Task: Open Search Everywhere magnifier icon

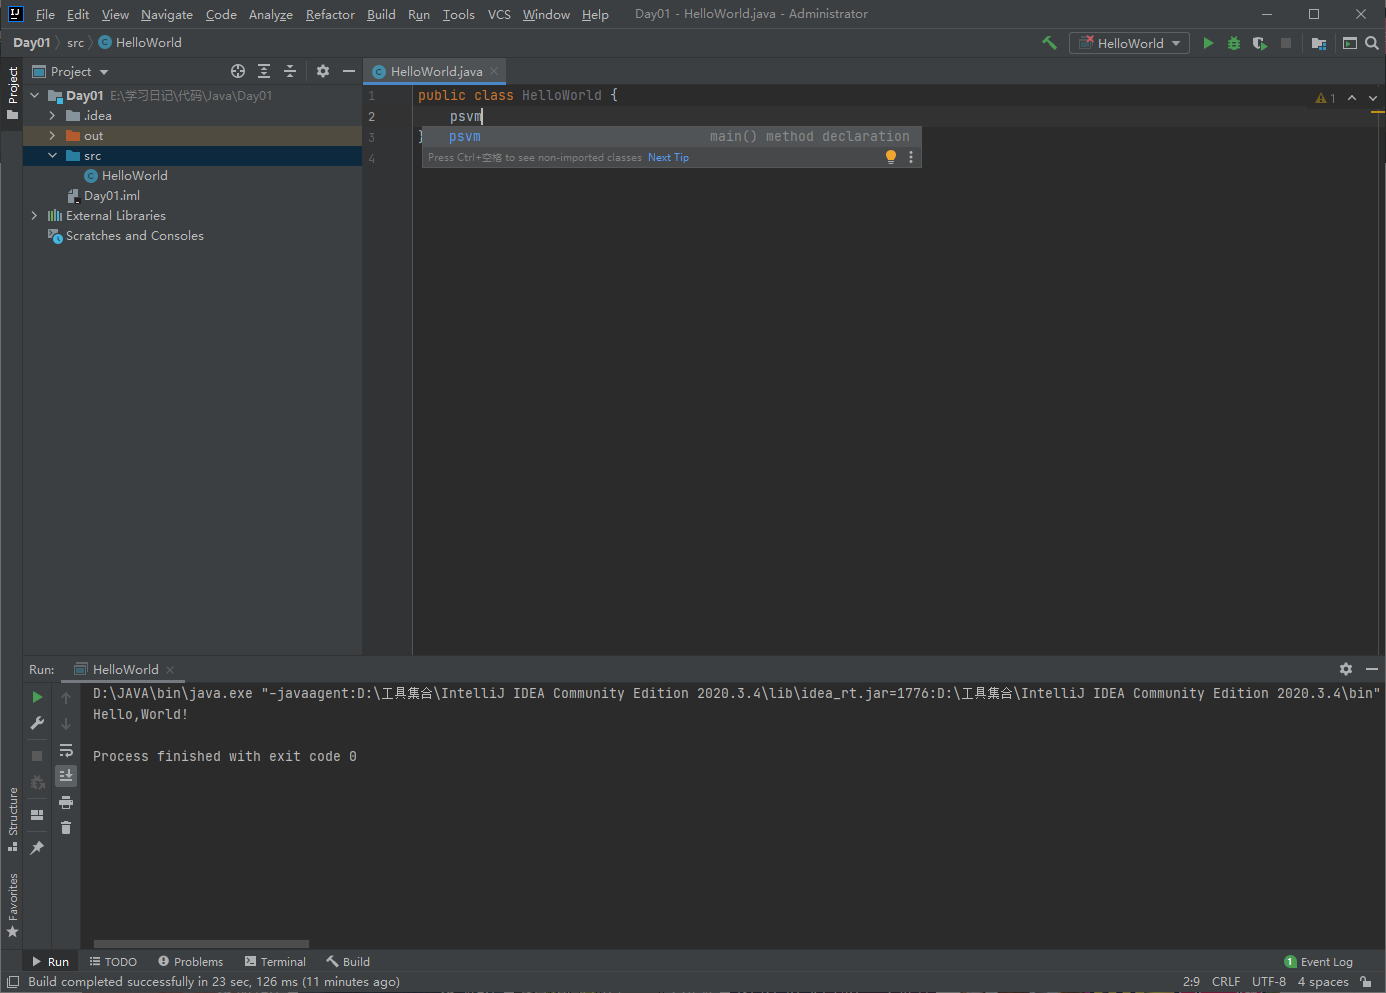Action: pyautogui.click(x=1372, y=43)
